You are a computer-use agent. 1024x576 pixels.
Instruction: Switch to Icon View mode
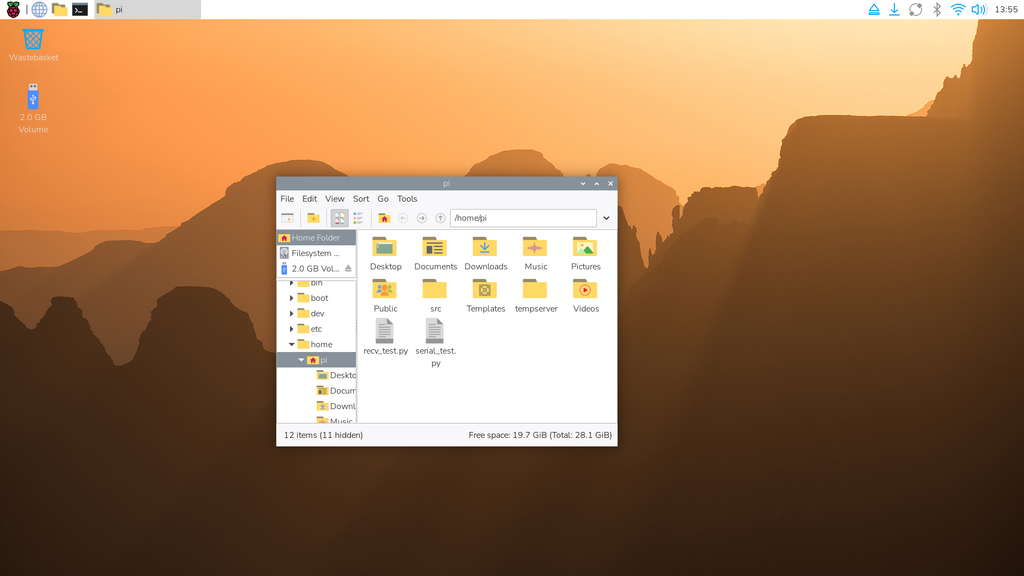pyautogui.click(x=339, y=218)
